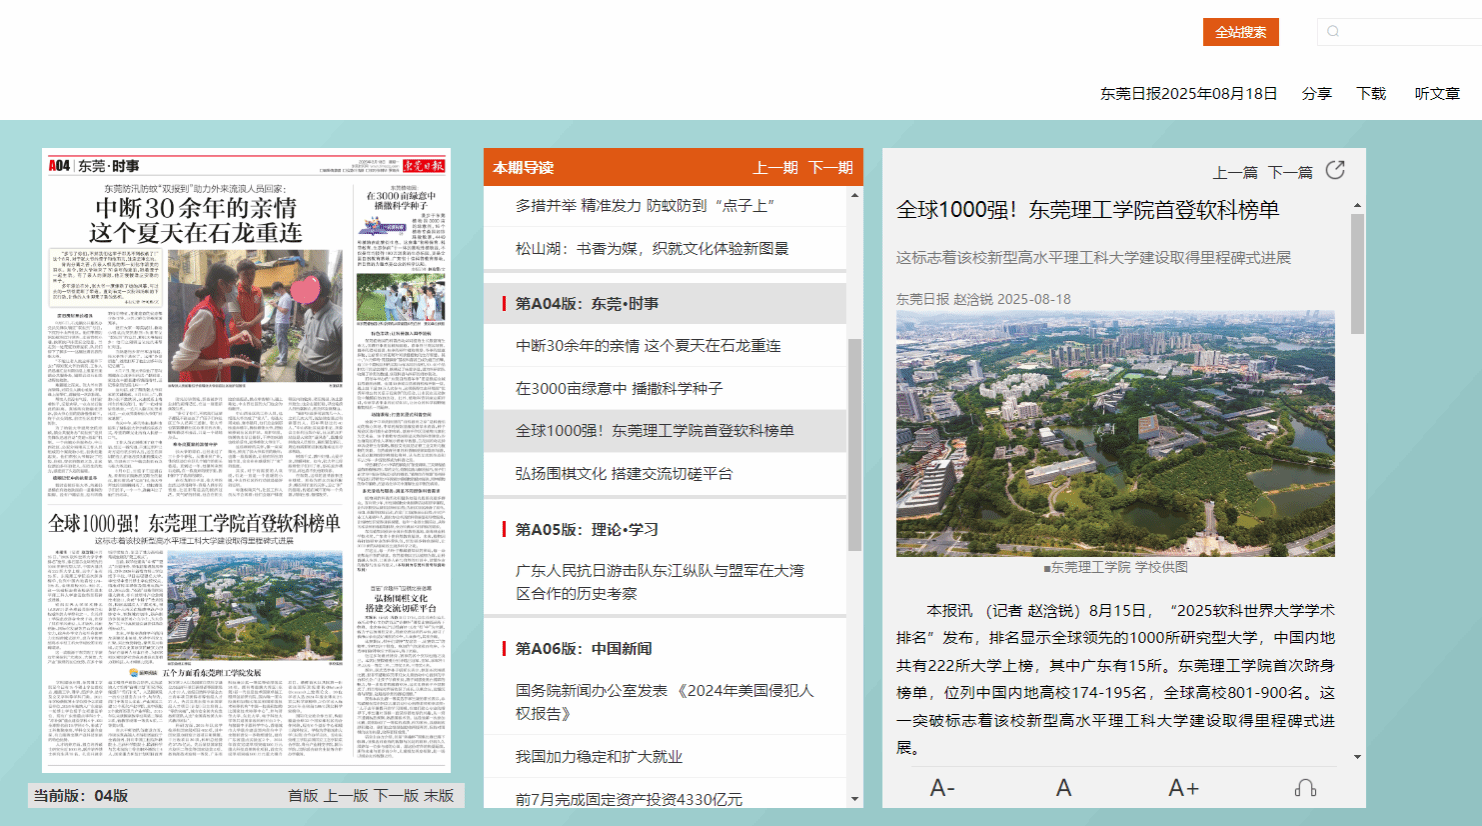The height and width of the screenshot is (826, 1482).
Task: Click the share arrow icon above the article
Action: [x=1335, y=170]
